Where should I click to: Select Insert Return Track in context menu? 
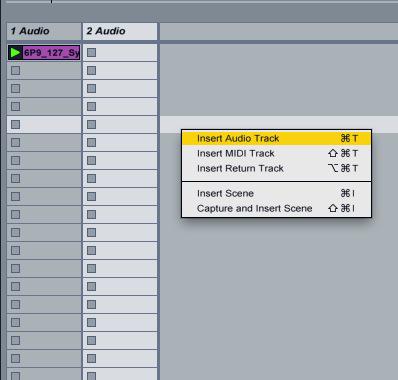(x=276, y=168)
